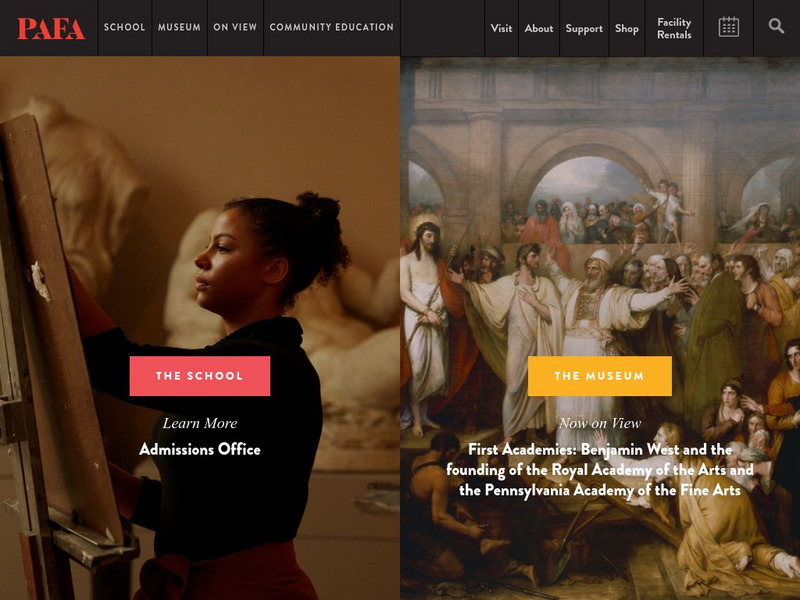Open the Community Education menu
Viewport: 800px width, 600px height.
pos(332,27)
